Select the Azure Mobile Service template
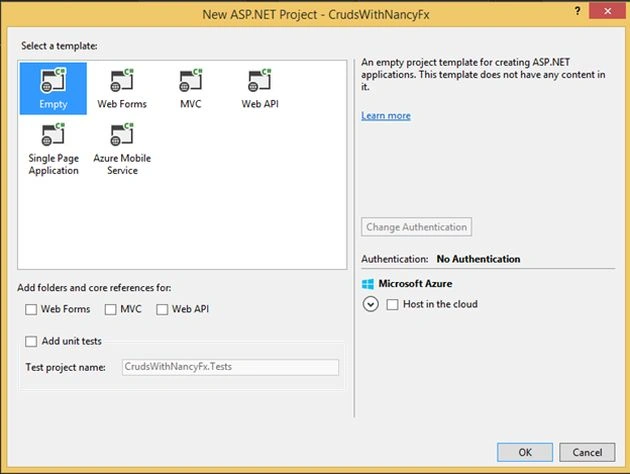 122,149
